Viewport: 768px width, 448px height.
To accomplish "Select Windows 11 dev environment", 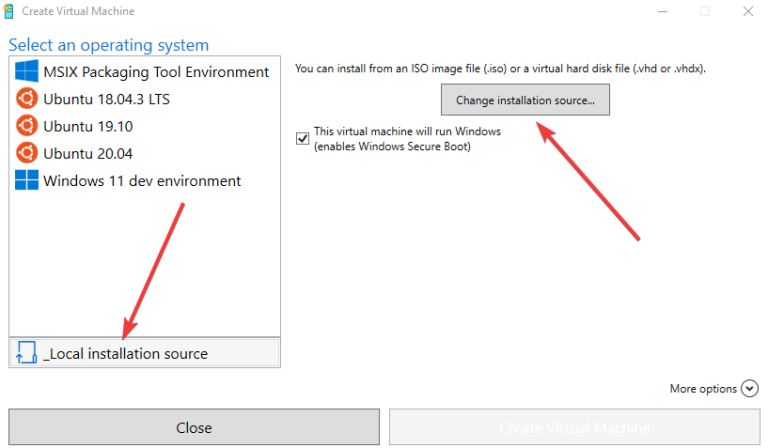I will tap(144, 181).
